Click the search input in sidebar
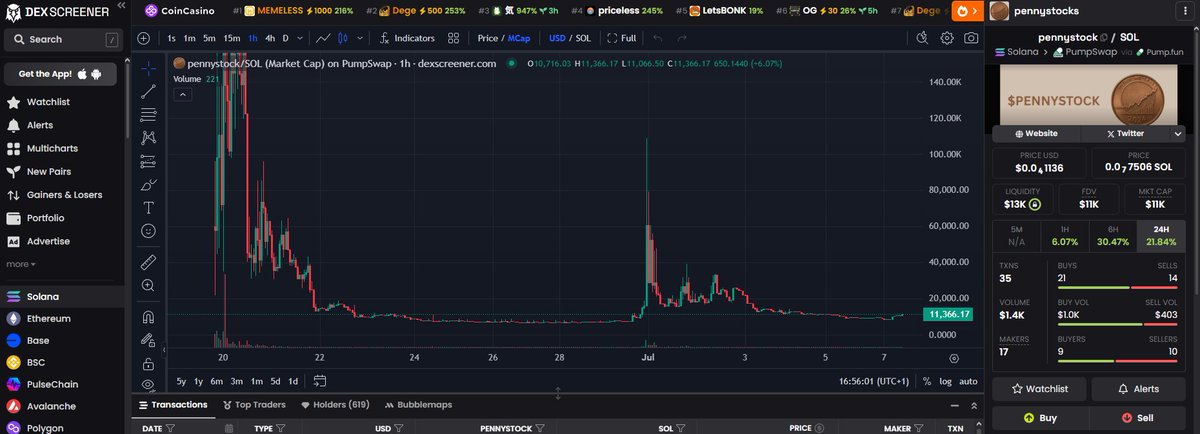 pyautogui.click(x=61, y=39)
